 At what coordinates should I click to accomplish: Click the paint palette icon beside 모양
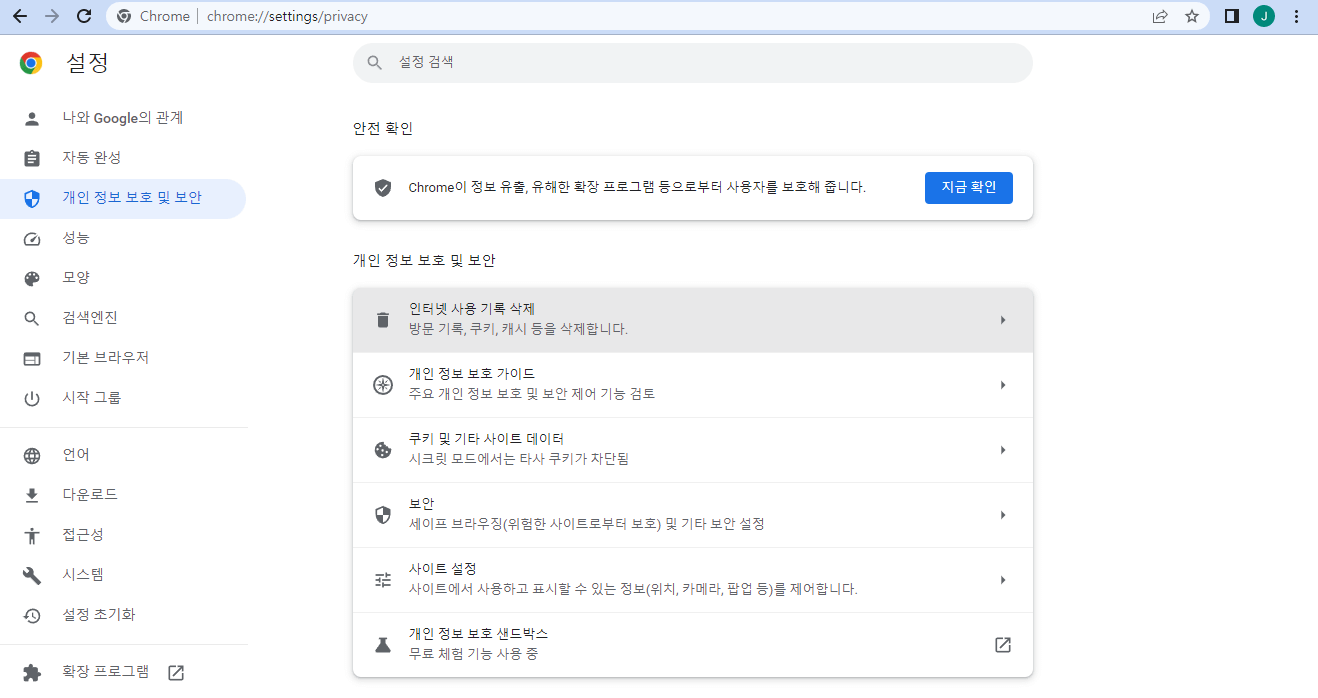point(31,277)
